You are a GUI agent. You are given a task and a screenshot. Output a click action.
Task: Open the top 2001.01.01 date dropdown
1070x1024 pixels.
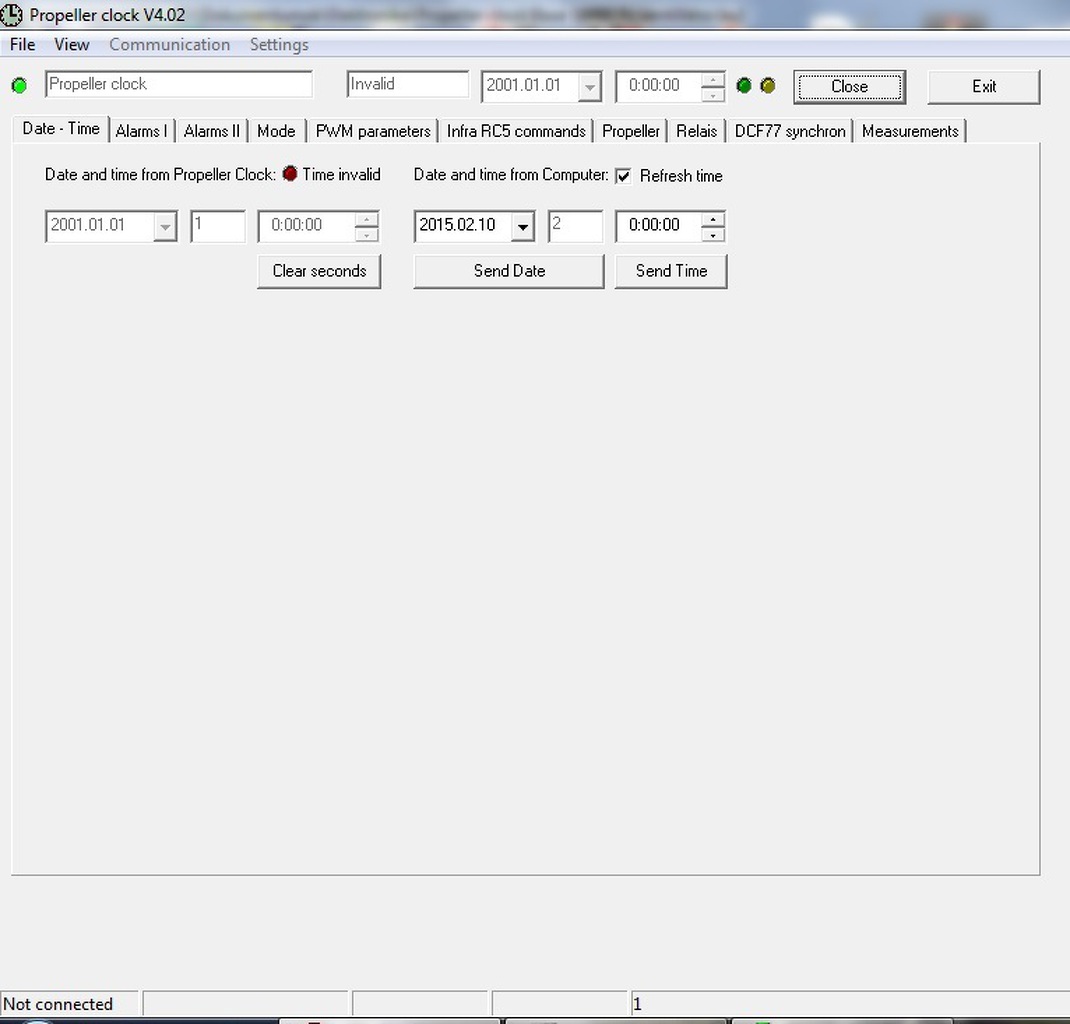click(x=590, y=87)
